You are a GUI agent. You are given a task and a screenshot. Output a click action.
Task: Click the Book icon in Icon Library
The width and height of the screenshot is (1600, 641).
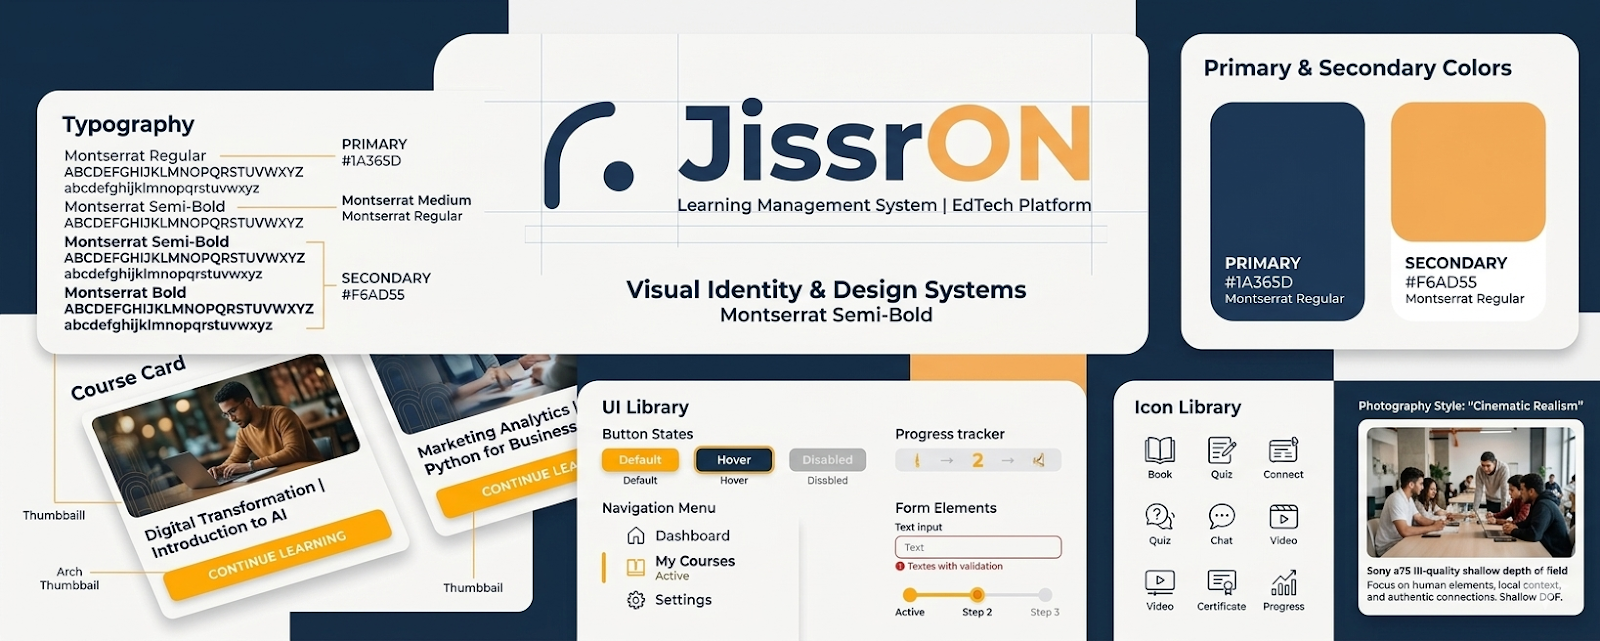tap(1159, 450)
